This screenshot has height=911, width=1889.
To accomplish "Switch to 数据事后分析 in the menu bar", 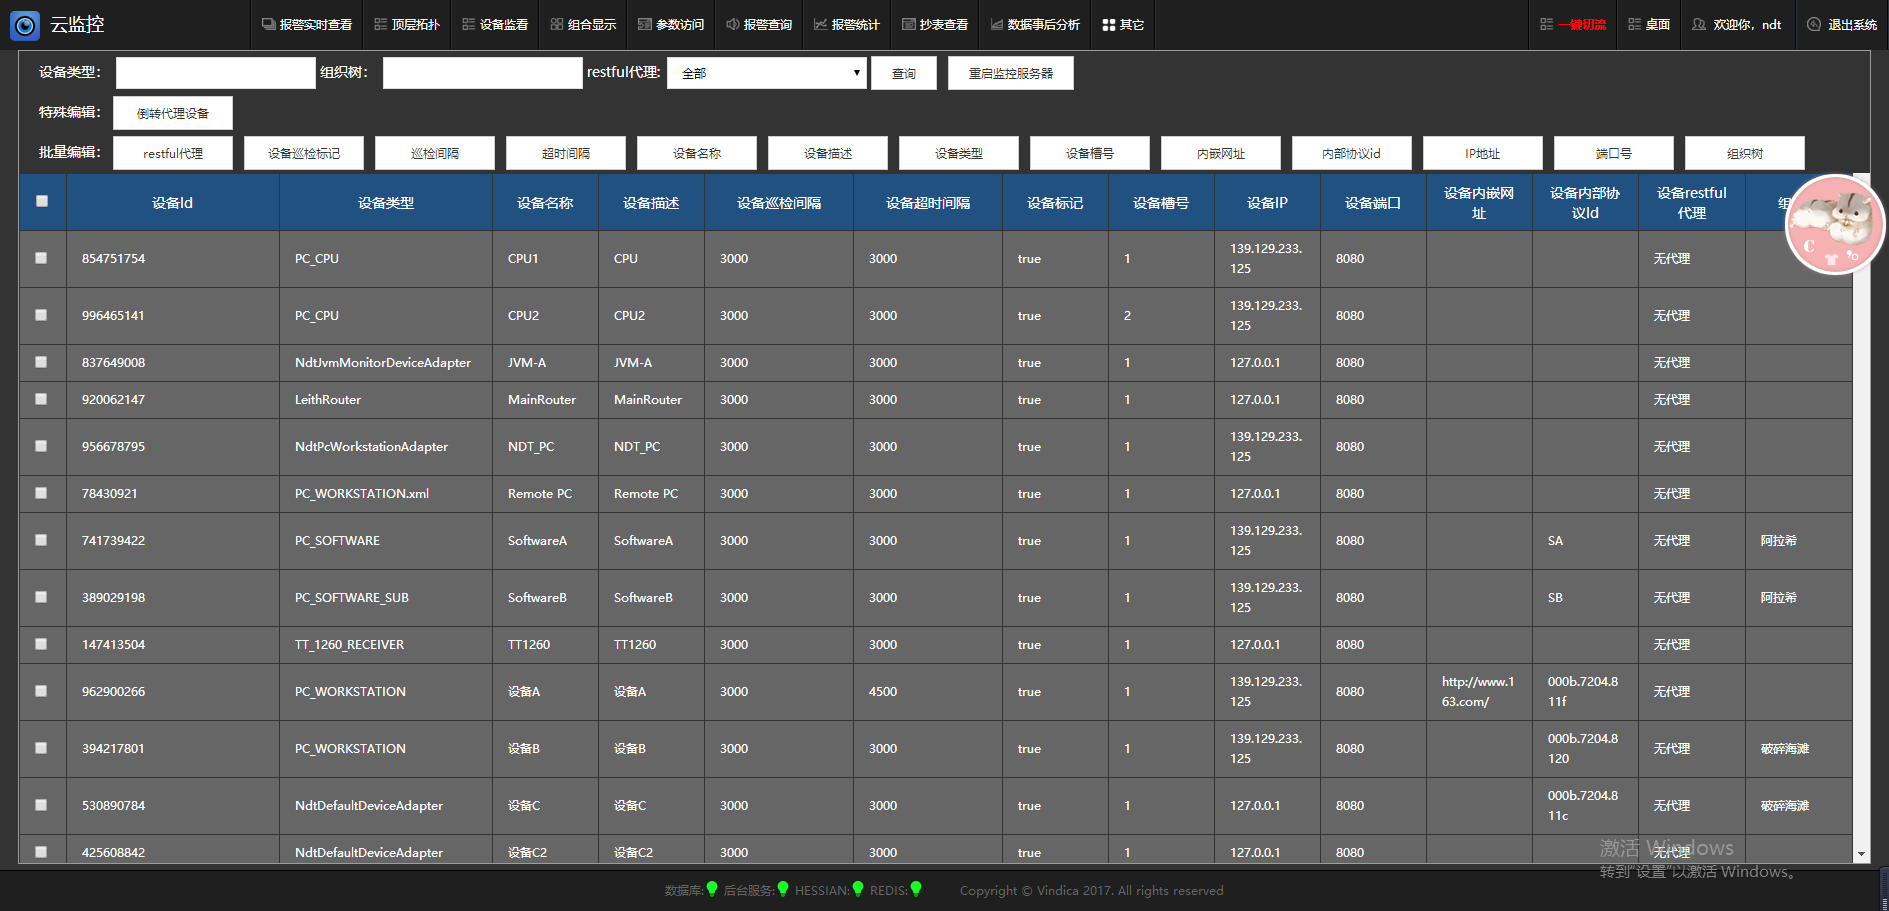I will coord(1035,25).
